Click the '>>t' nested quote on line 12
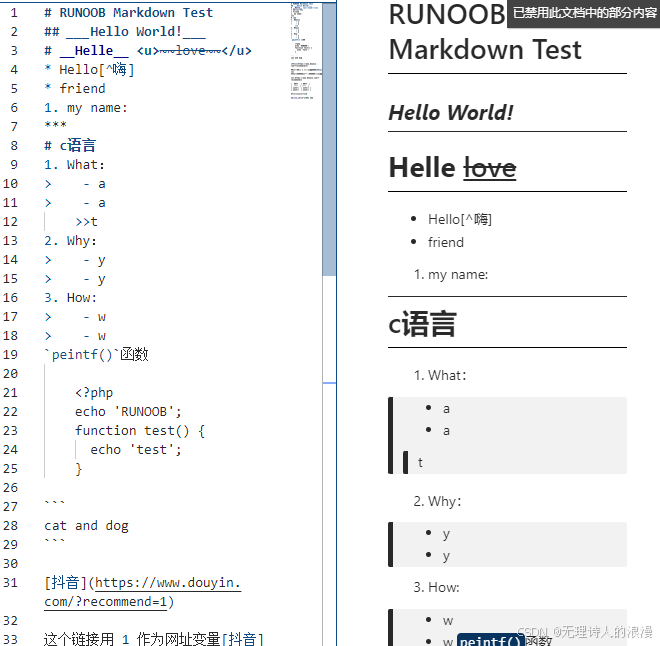 pyautogui.click(x=86, y=221)
